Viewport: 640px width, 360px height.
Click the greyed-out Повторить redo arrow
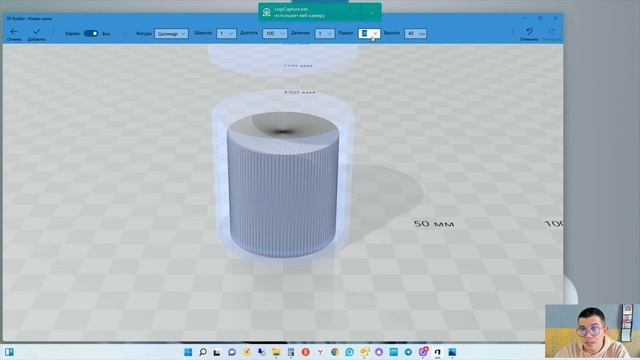click(552, 31)
